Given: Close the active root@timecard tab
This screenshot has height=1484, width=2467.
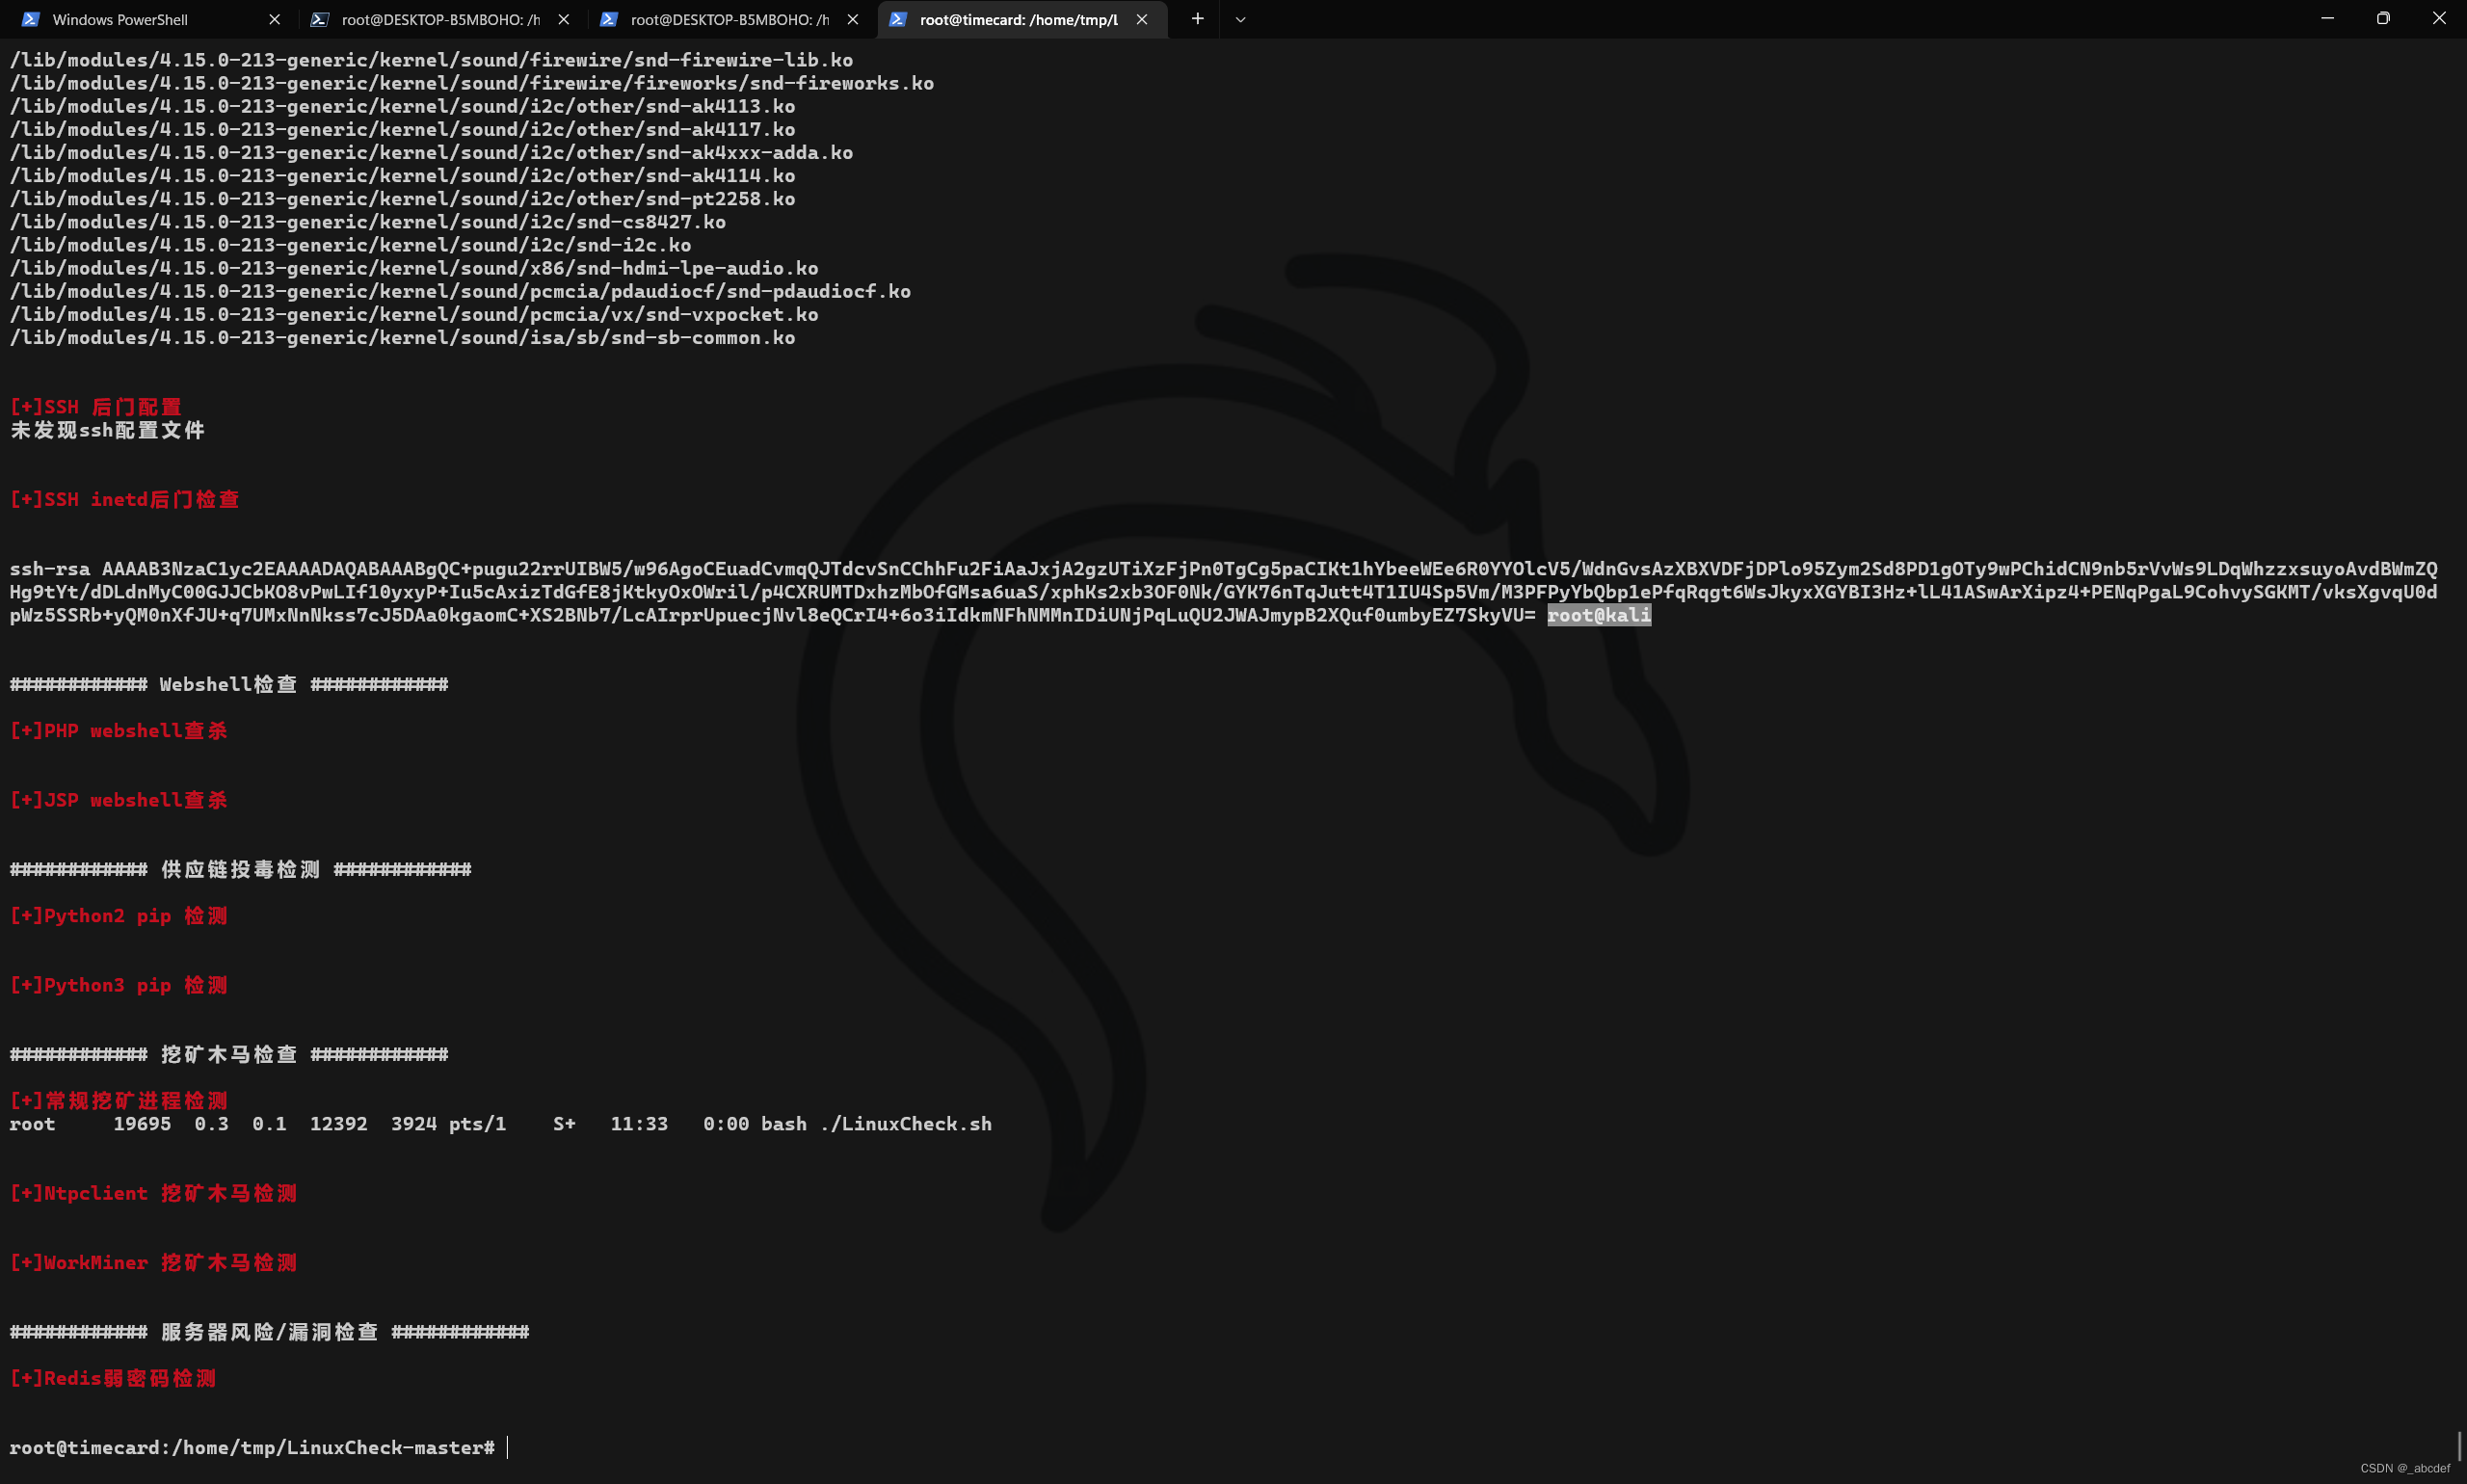Looking at the screenshot, I should pyautogui.click(x=1142, y=19).
